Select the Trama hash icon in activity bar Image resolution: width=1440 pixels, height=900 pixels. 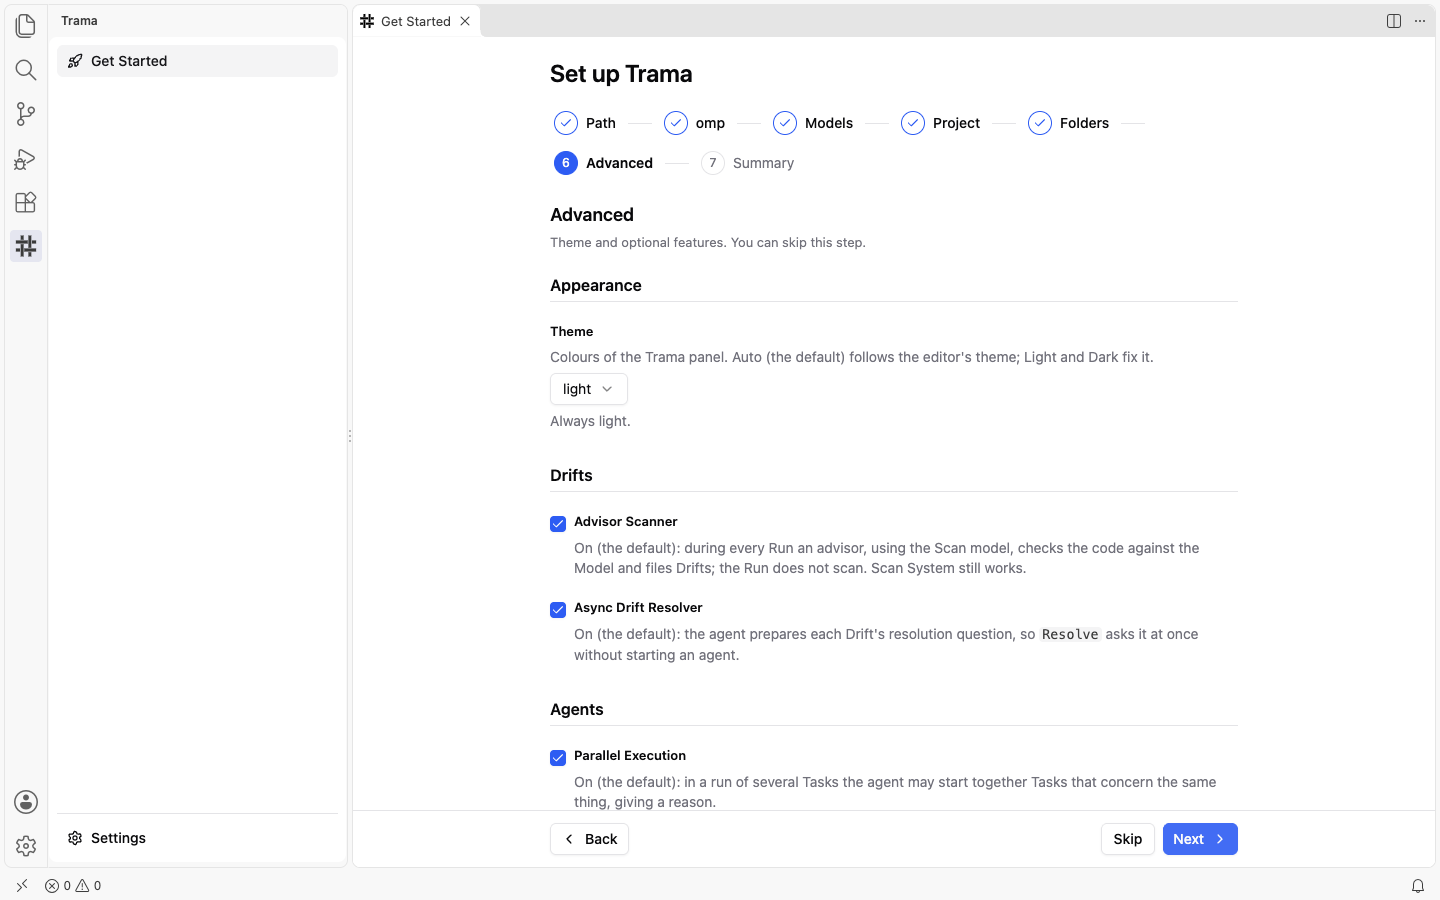pyautogui.click(x=26, y=246)
